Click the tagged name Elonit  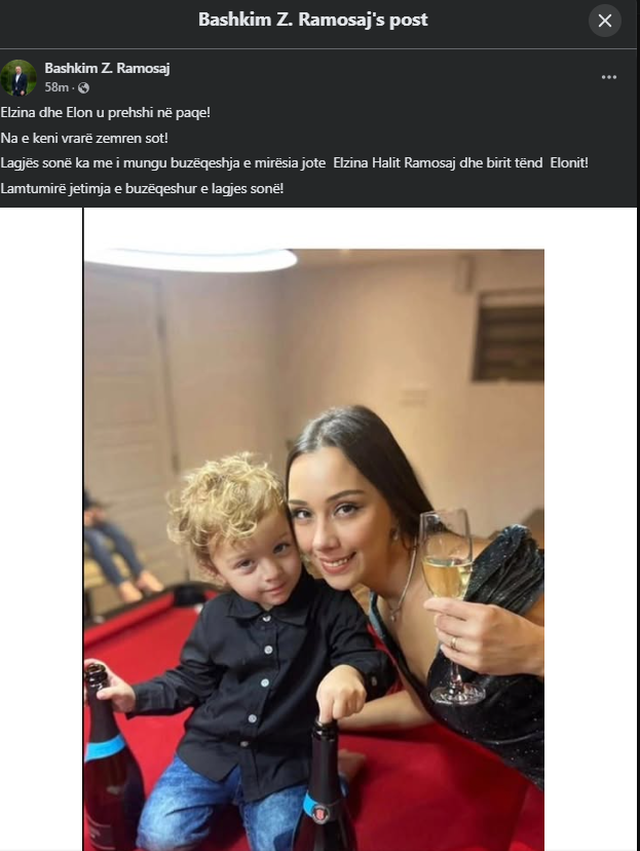(568, 163)
